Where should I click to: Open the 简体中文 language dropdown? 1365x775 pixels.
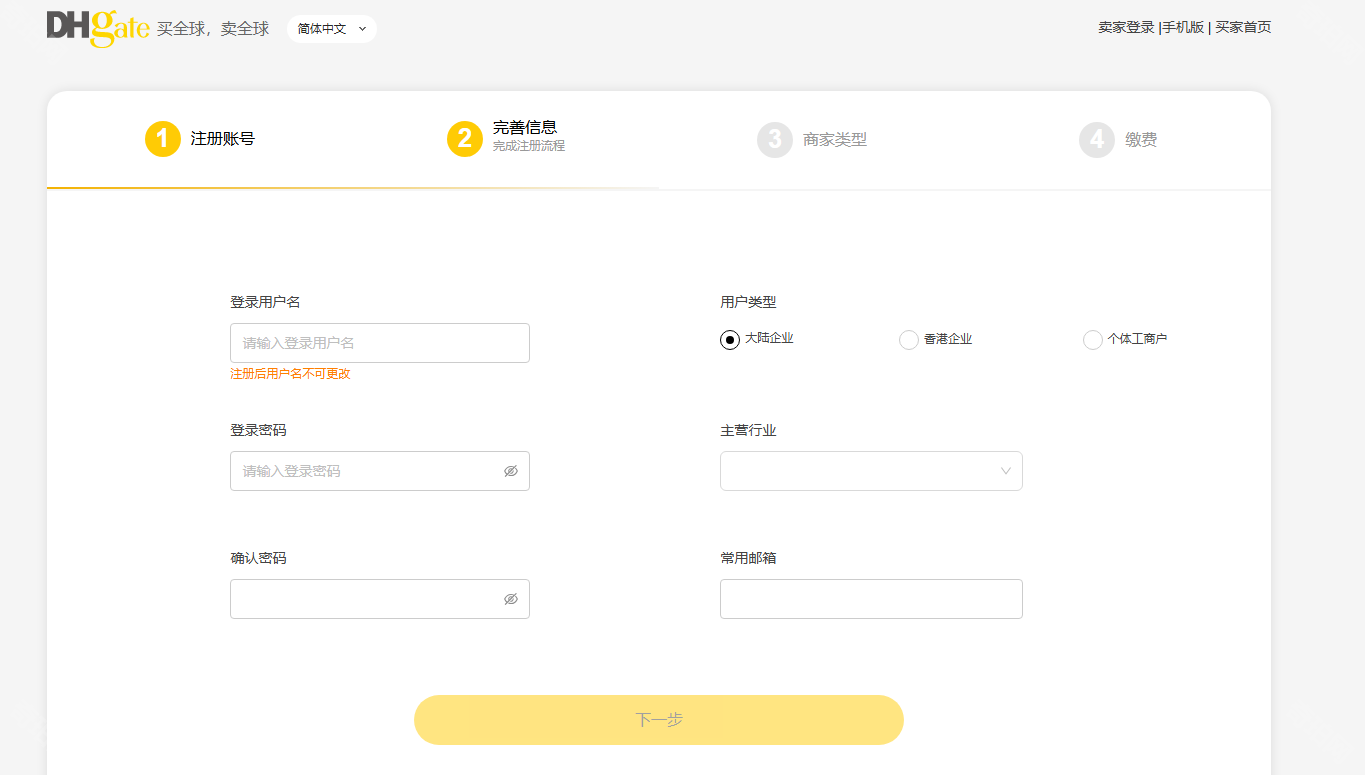332,29
